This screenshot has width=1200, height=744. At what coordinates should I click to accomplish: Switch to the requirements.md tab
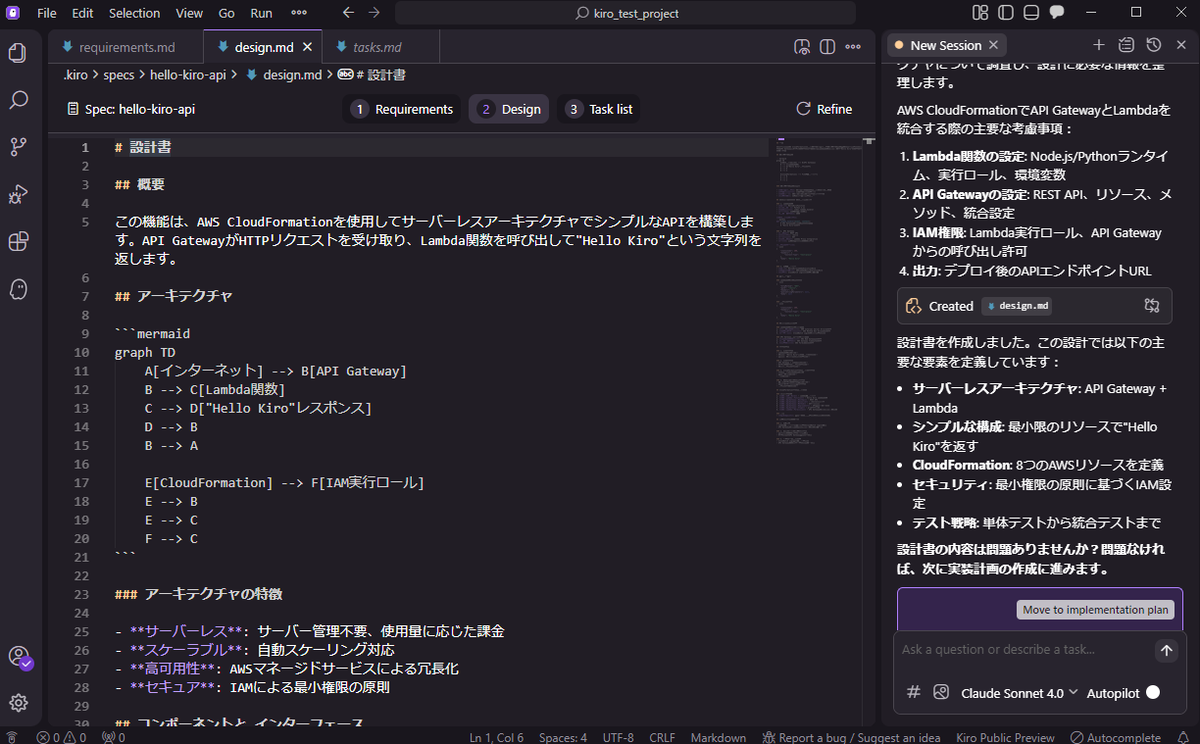coord(125,47)
